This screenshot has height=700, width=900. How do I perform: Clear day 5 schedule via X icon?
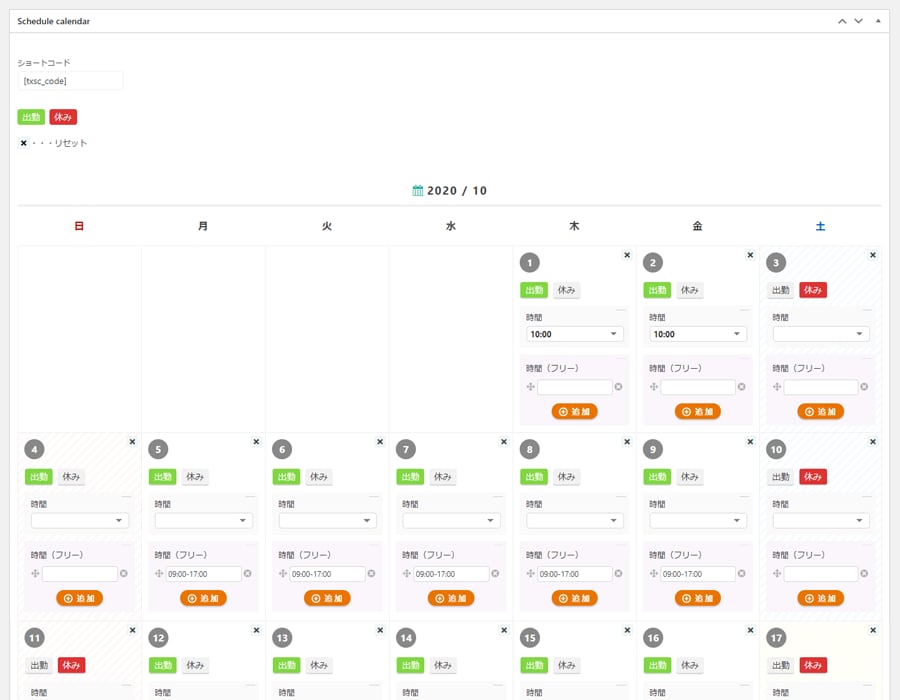pyautogui.click(x=256, y=442)
